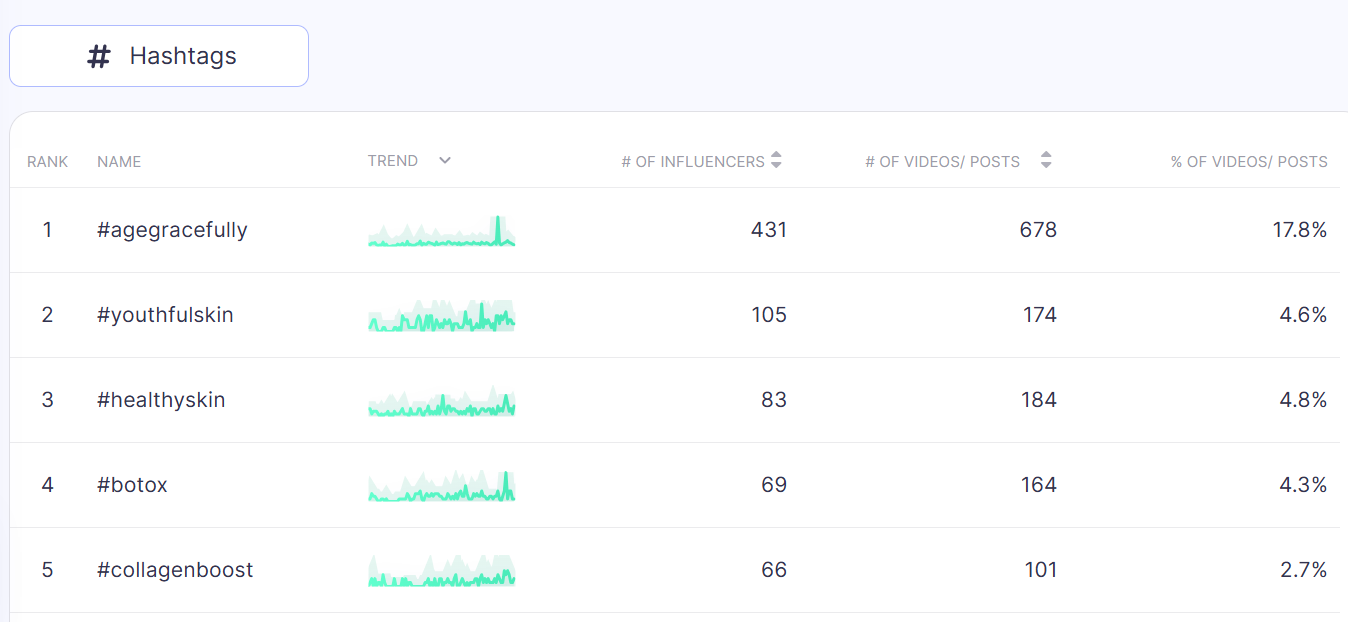Click the % OF VIDEOS/ POSTS header

(1249, 161)
